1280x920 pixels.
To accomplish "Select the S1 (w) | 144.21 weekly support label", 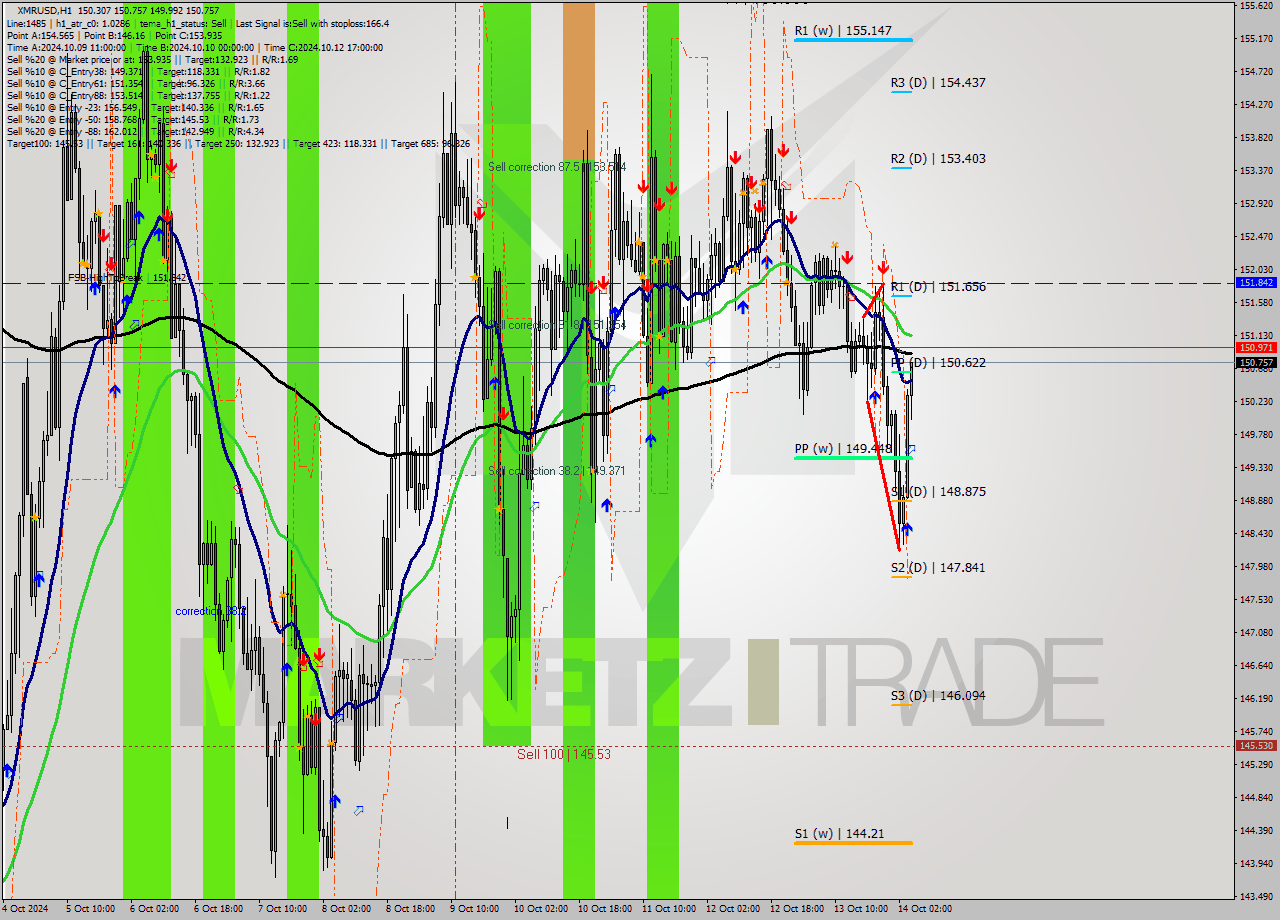I will (x=839, y=834).
